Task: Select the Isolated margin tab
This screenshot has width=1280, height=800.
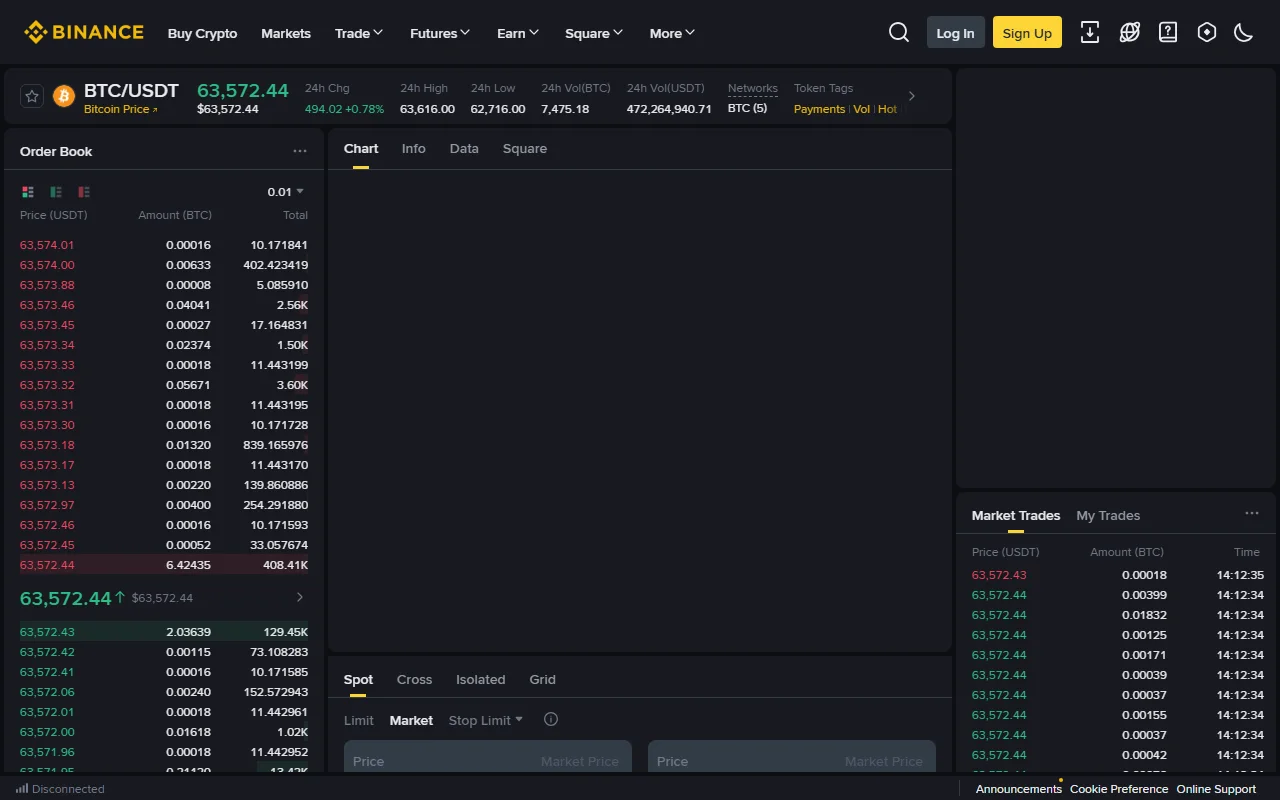Action: pyautogui.click(x=481, y=679)
